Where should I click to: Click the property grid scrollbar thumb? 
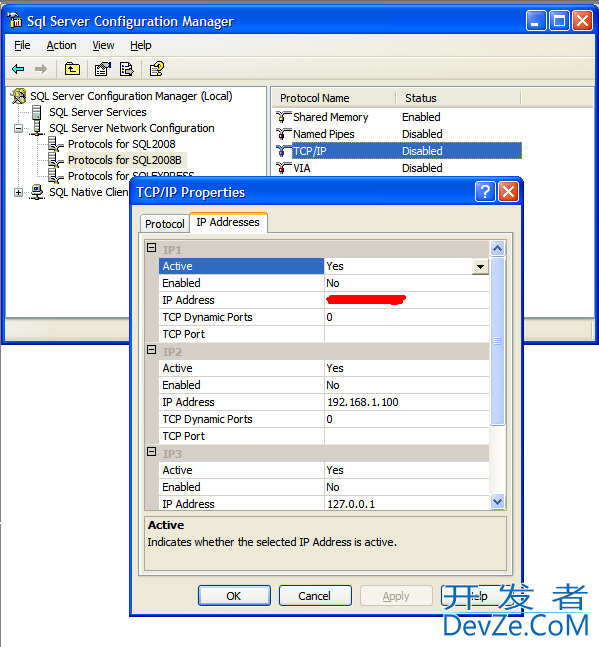click(498, 341)
